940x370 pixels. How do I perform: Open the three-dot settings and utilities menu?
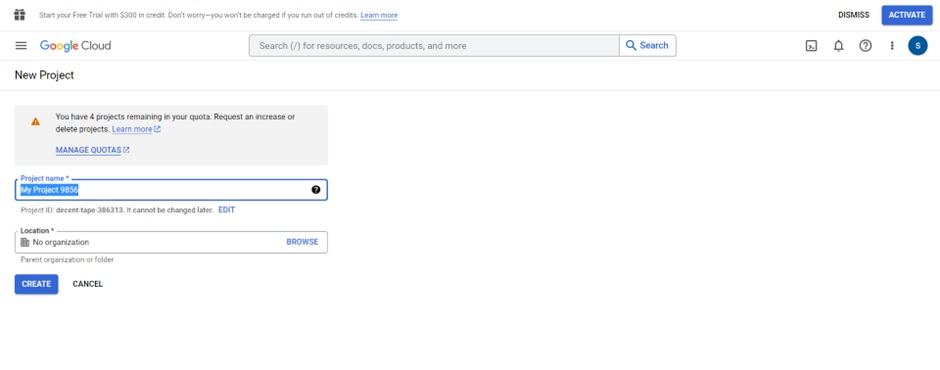[892, 46]
